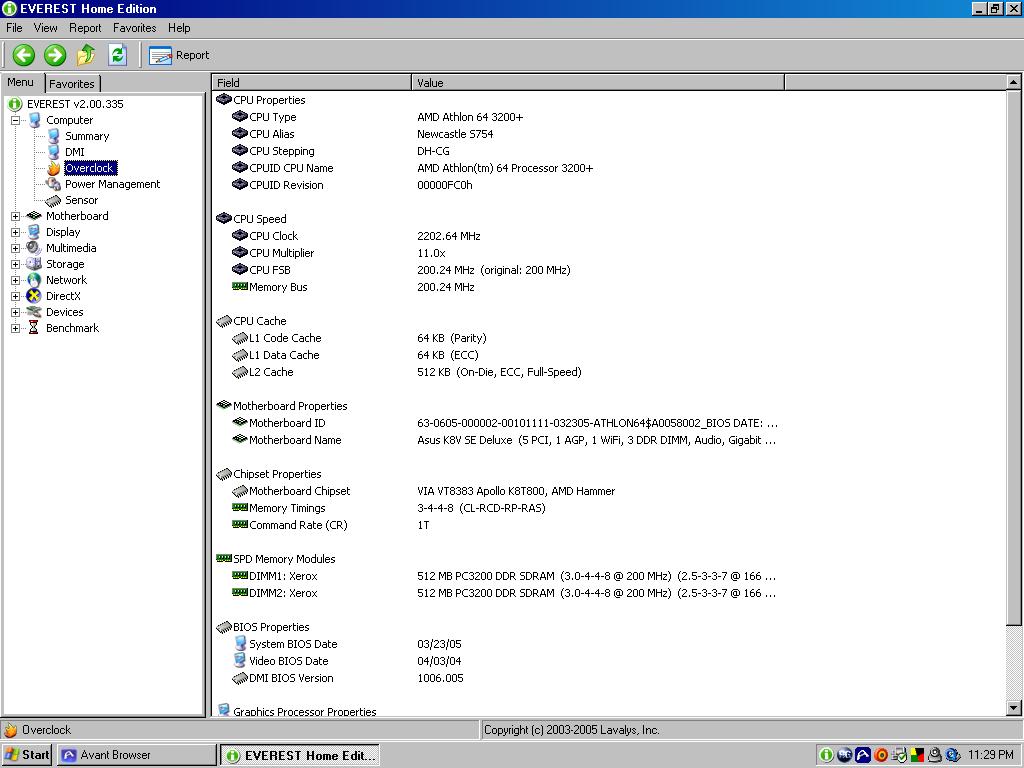This screenshot has width=1024, height=768.
Task: Expand the Storage tree node
Action: coord(16,264)
